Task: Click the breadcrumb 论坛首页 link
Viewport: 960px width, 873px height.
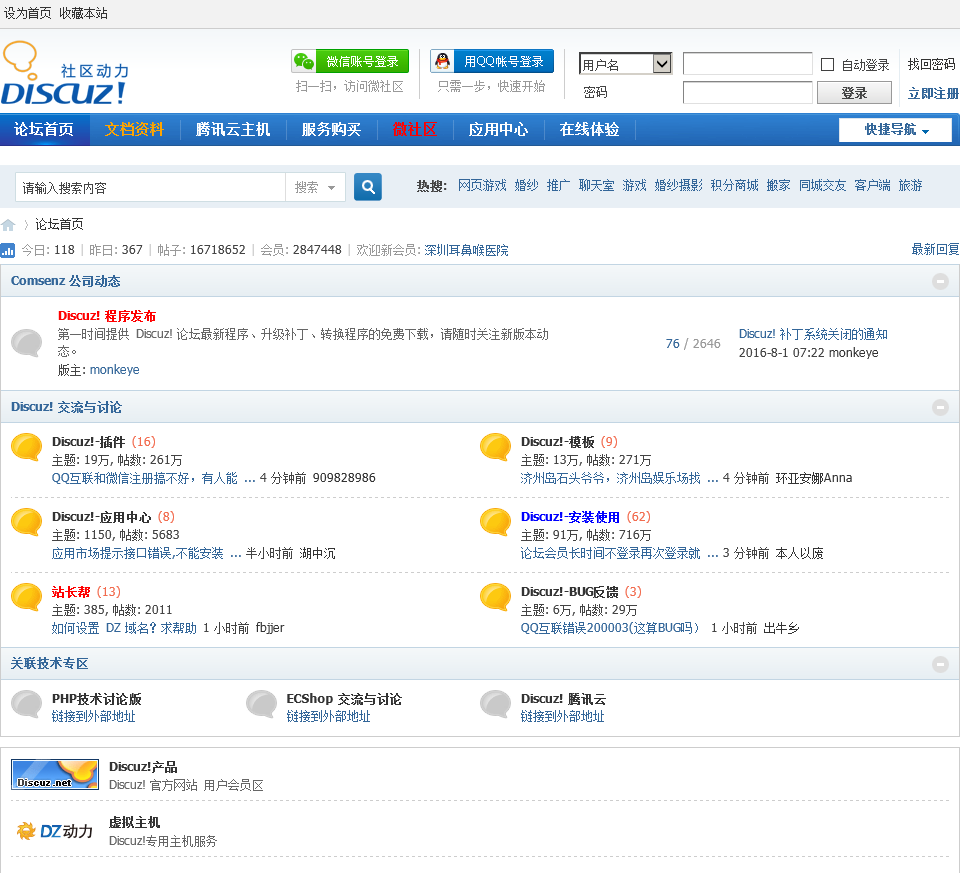Action: point(59,224)
